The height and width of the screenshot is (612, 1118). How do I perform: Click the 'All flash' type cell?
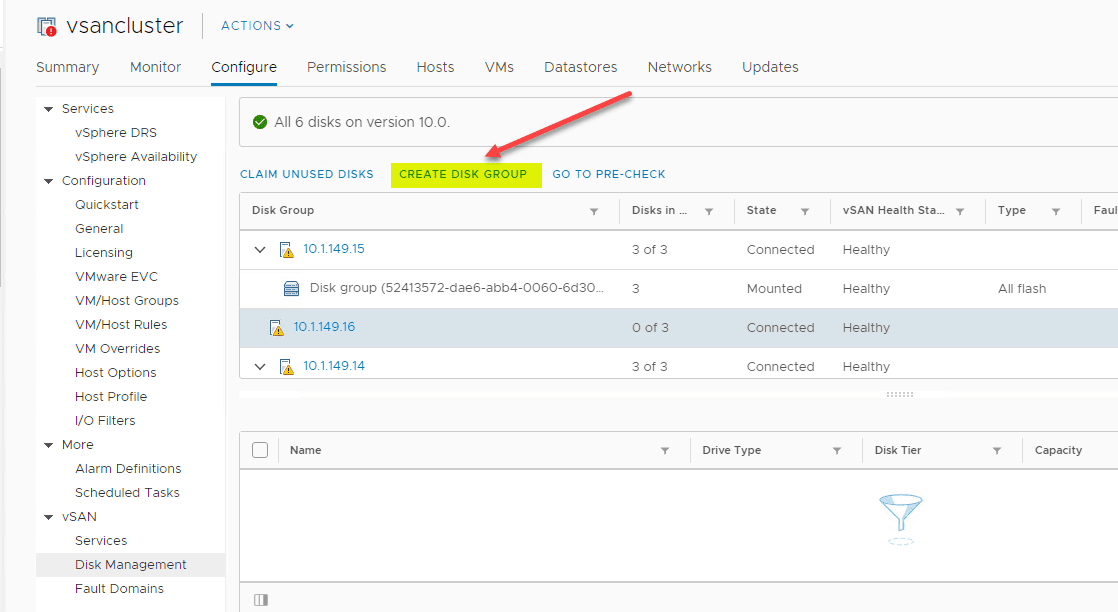point(1022,289)
